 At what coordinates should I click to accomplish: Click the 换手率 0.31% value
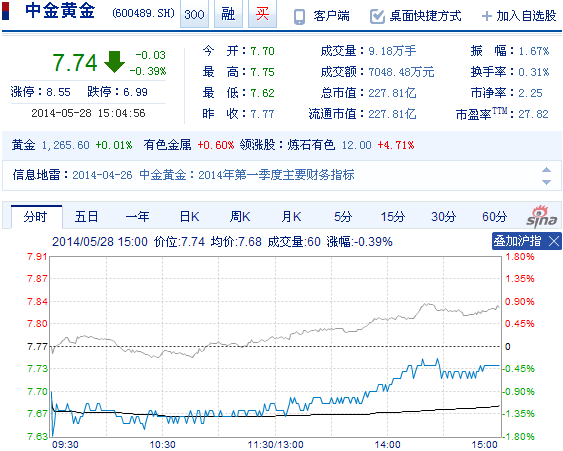534,72
